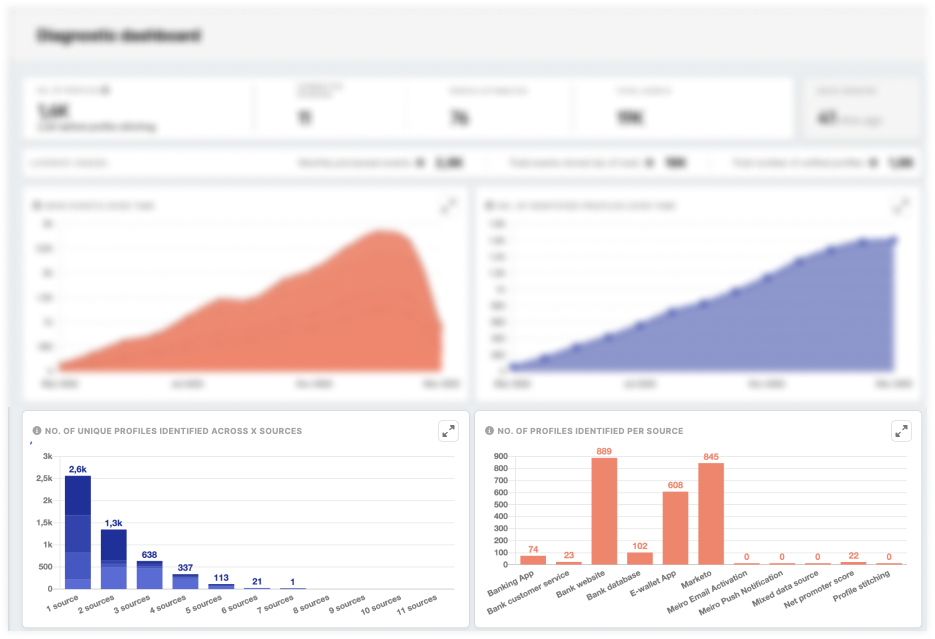Viewport: 935px width, 639px height.
Task: Click the "337" value label
Action: point(185,567)
